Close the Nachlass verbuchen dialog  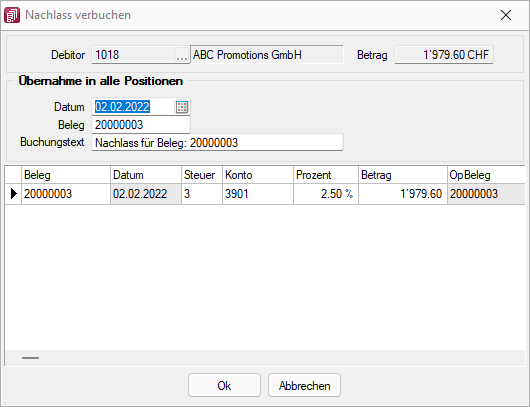[x=506, y=15]
